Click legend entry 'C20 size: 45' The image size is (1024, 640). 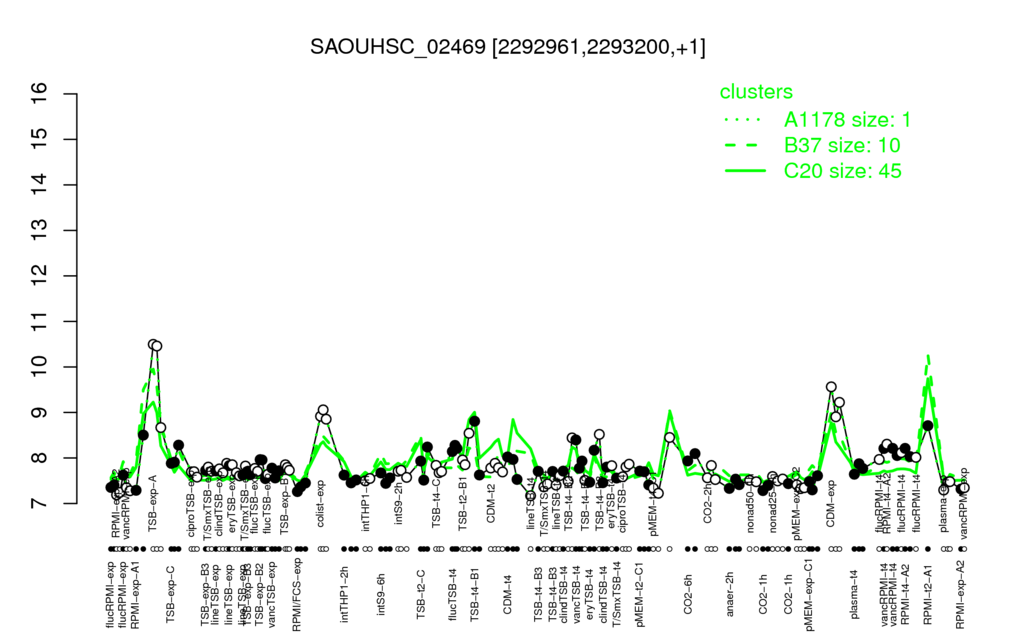(842, 170)
